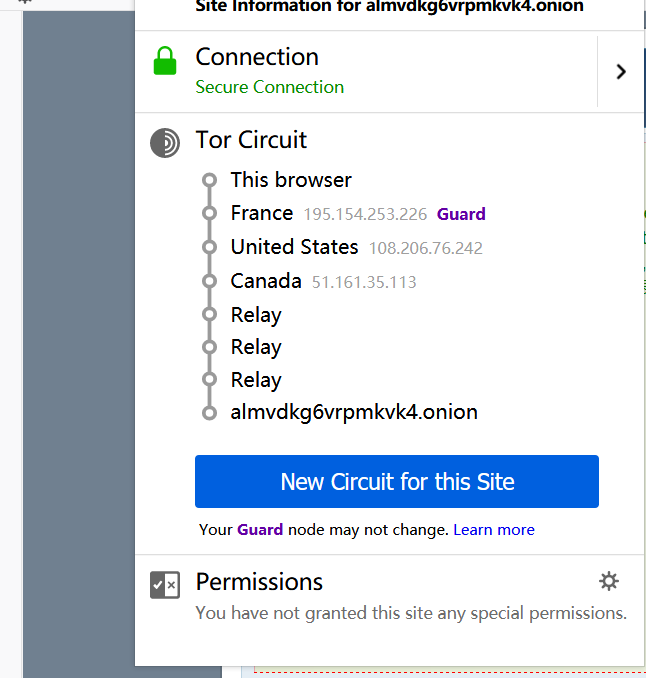Open the Learn more link
Viewport: 646px width, 678px height.
(494, 530)
